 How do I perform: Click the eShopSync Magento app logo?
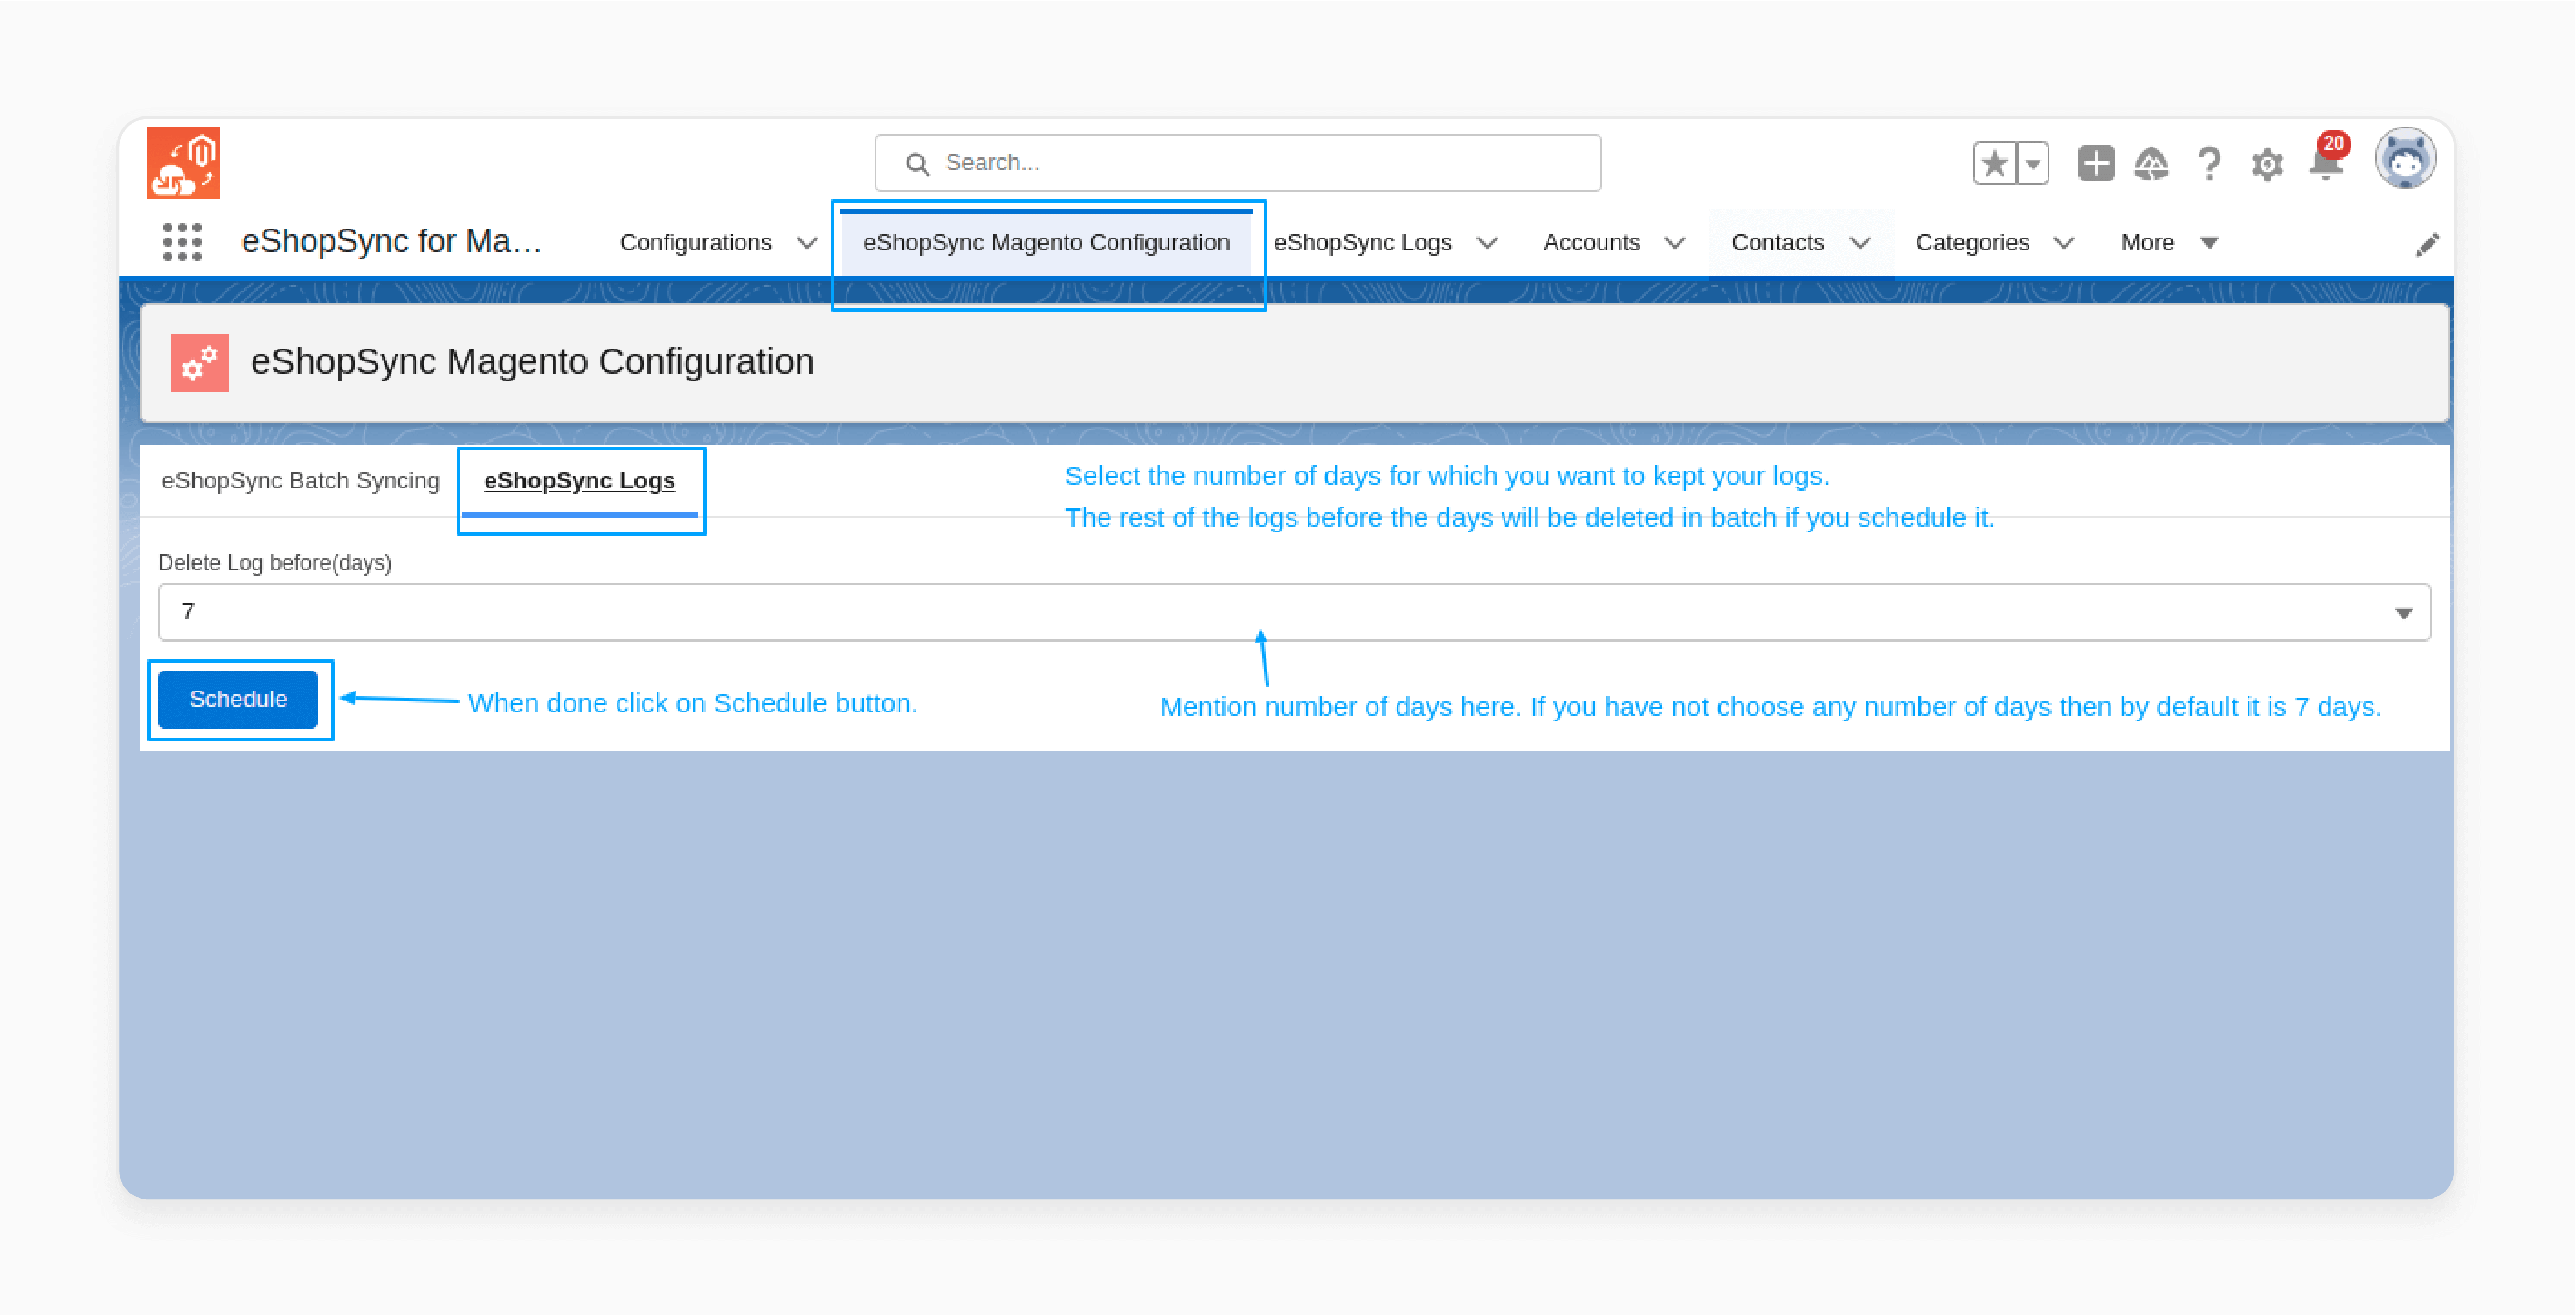(x=183, y=163)
